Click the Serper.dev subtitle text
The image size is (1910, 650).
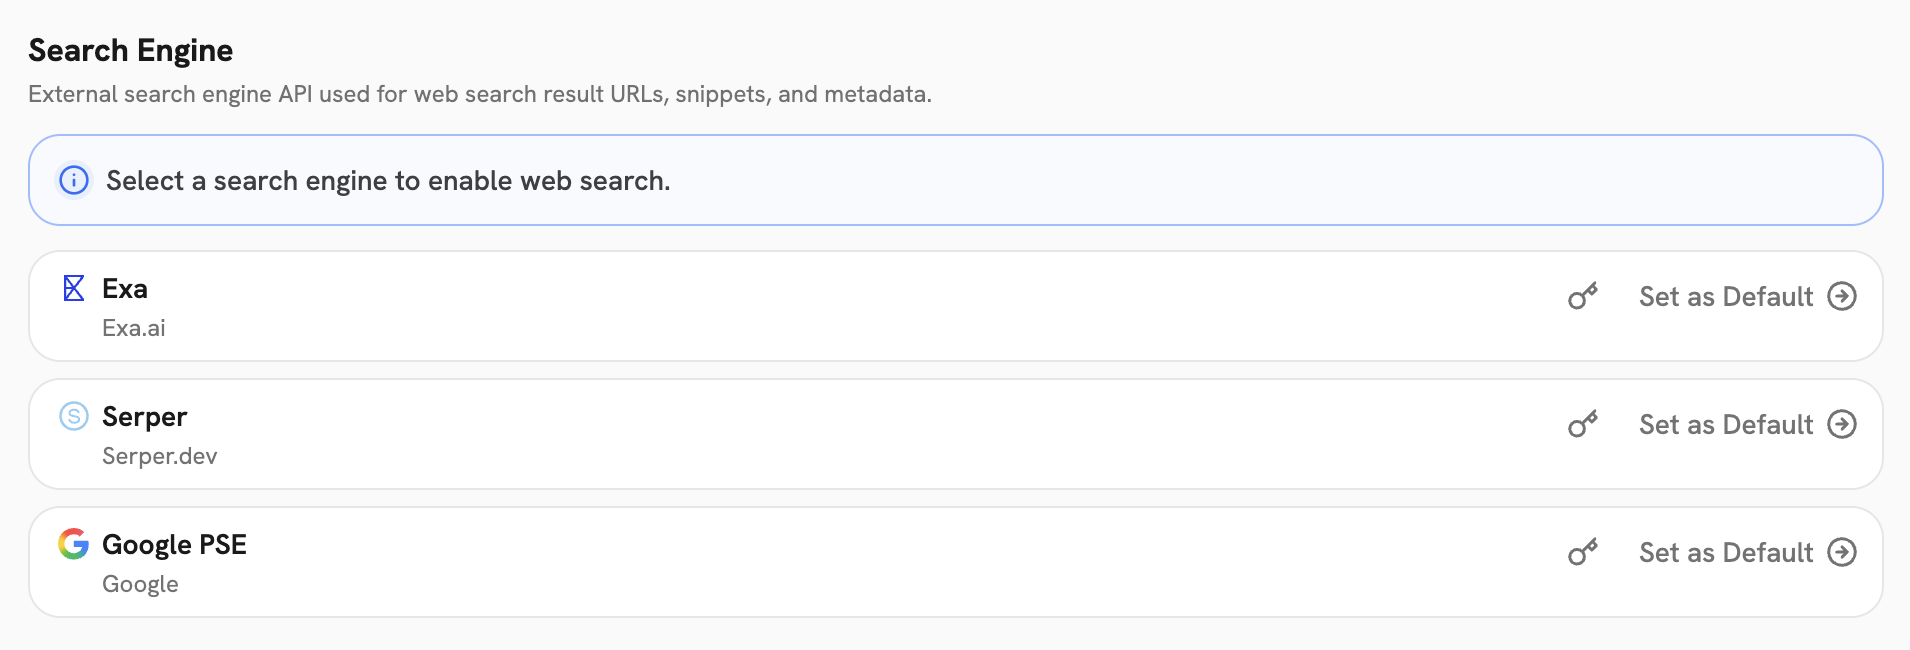pos(159,456)
